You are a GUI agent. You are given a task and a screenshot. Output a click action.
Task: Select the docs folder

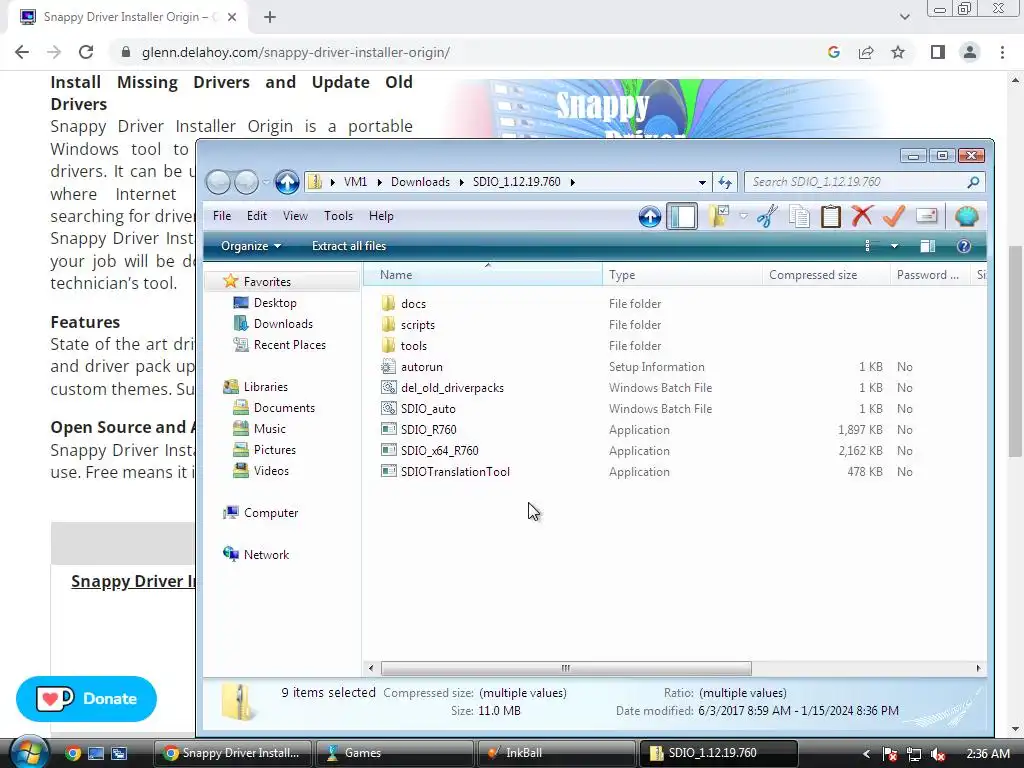[413, 304]
